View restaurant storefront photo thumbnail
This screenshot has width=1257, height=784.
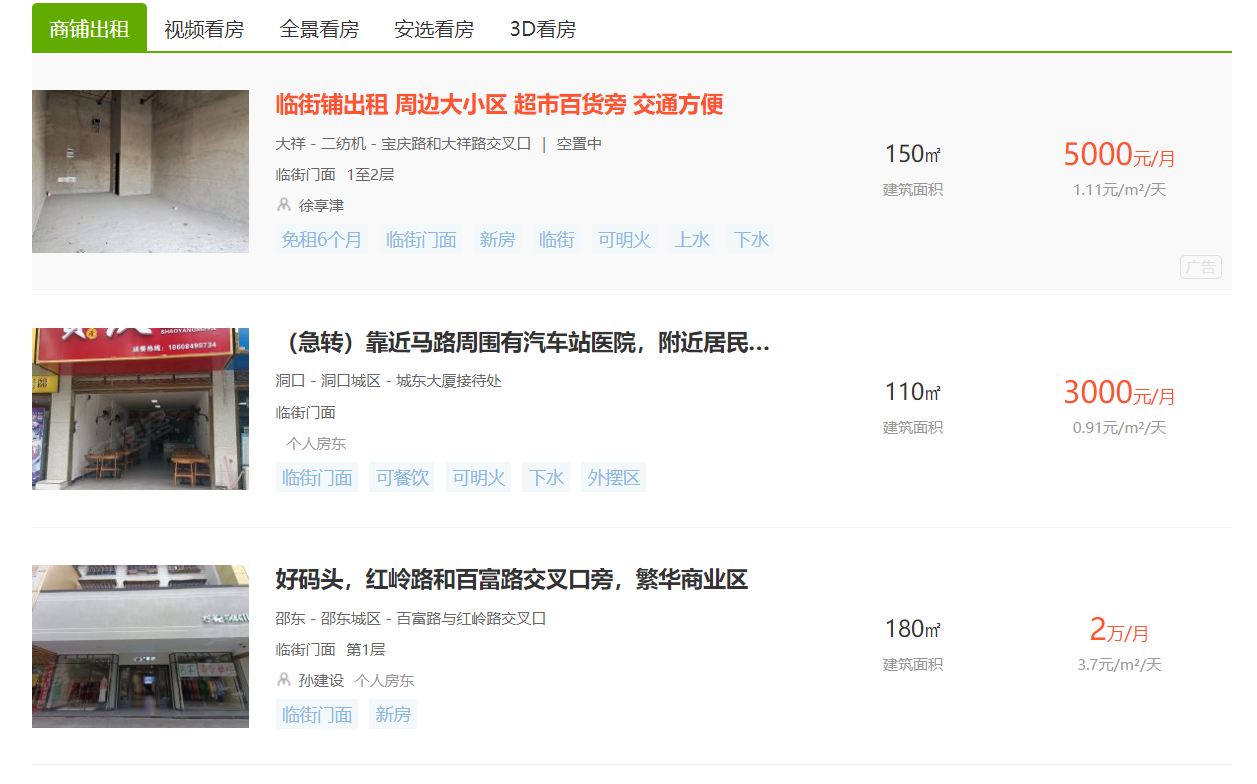click(140, 409)
